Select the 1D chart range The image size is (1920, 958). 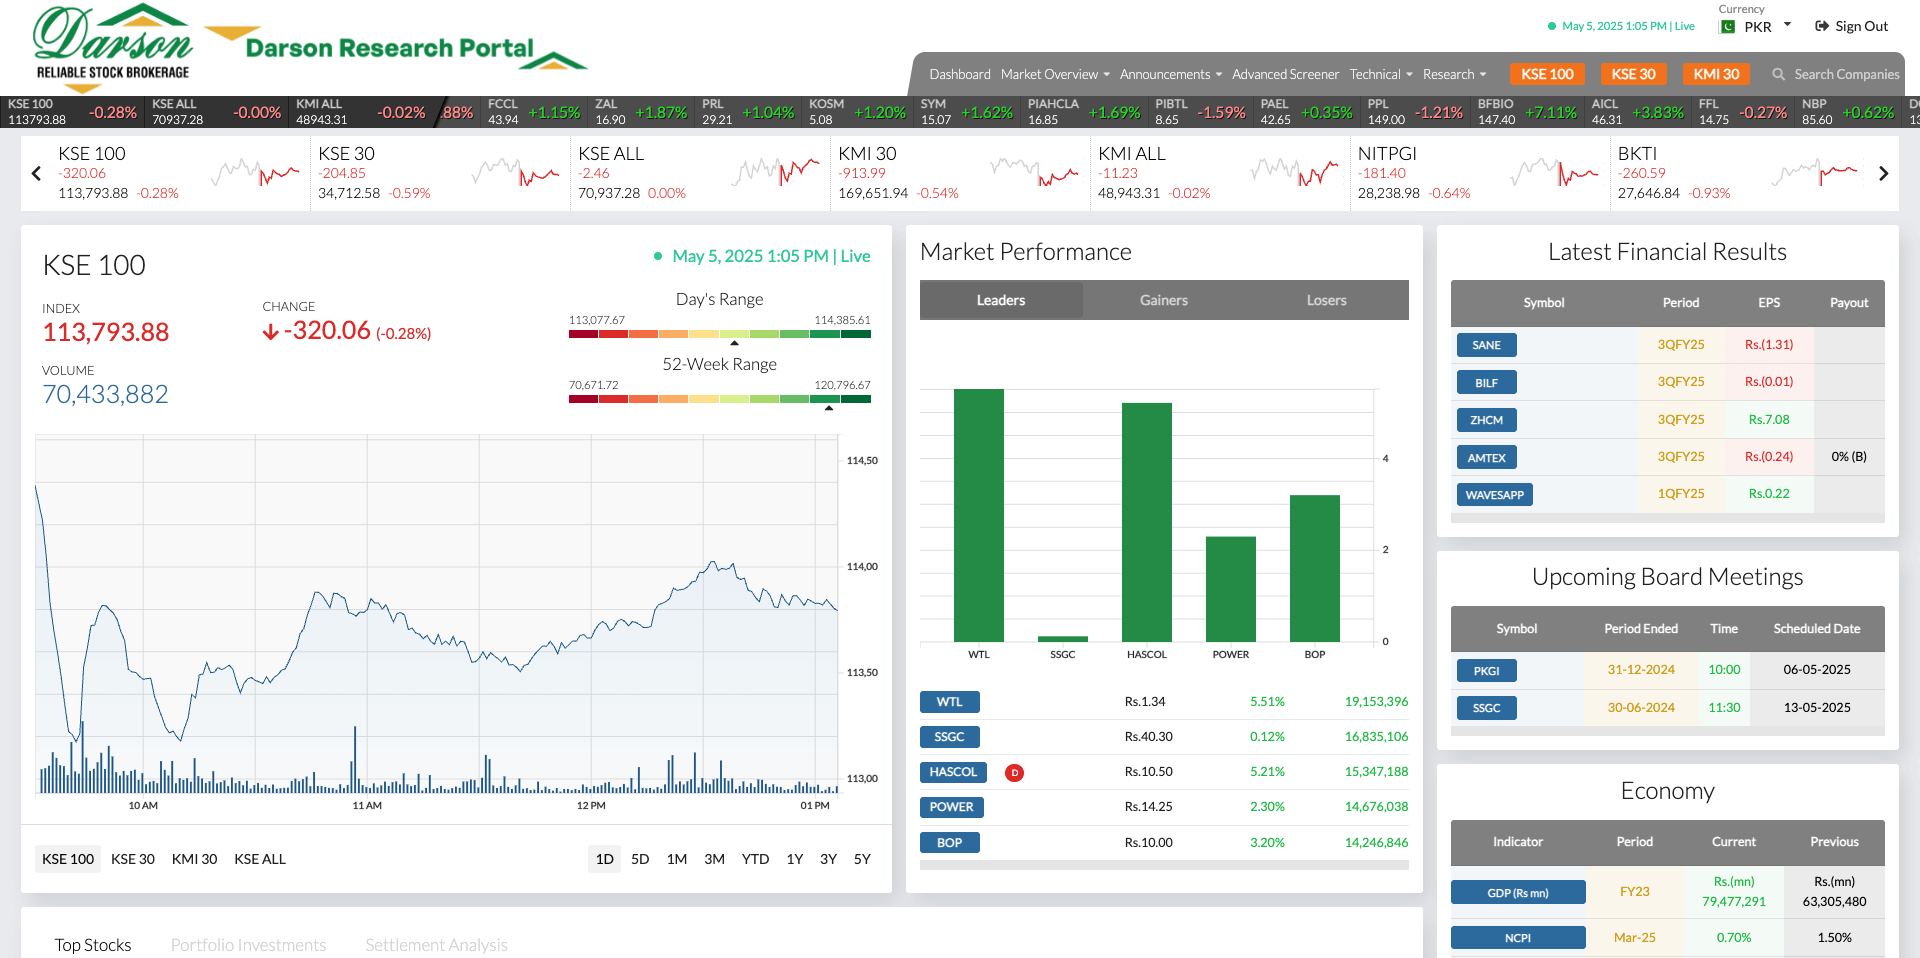pyautogui.click(x=605, y=859)
